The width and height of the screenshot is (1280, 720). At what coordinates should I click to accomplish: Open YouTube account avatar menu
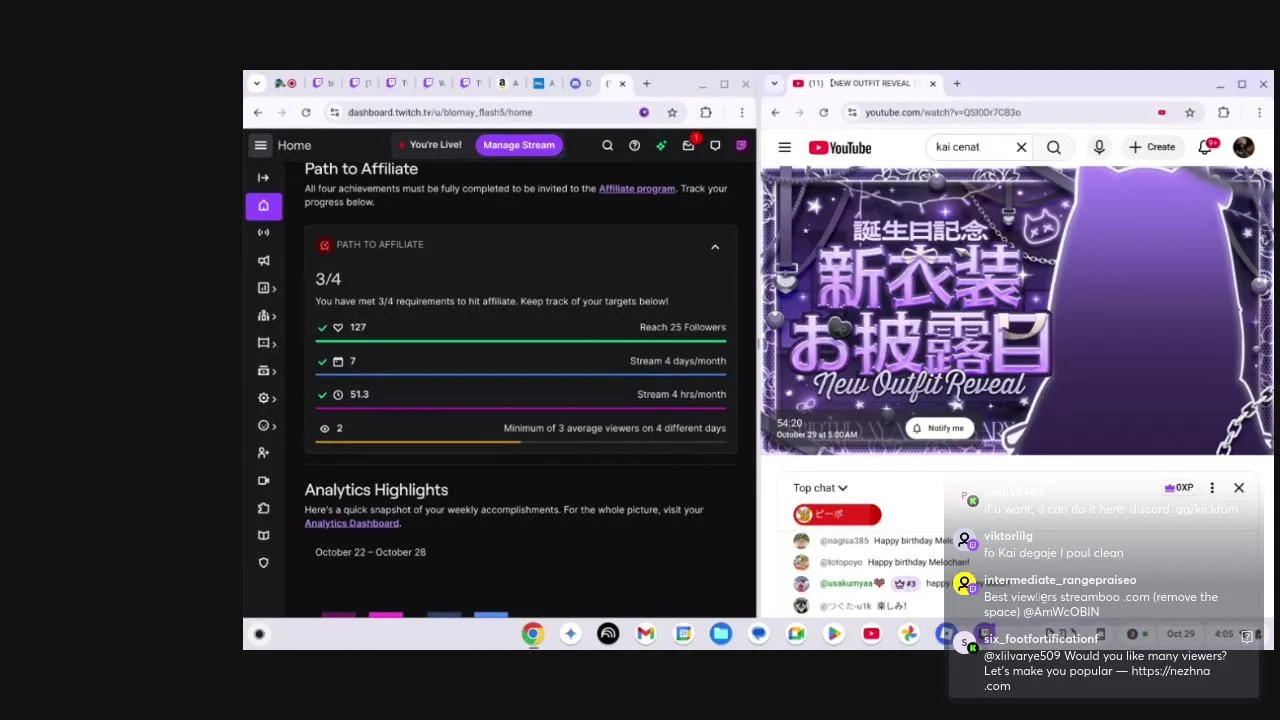1244,148
